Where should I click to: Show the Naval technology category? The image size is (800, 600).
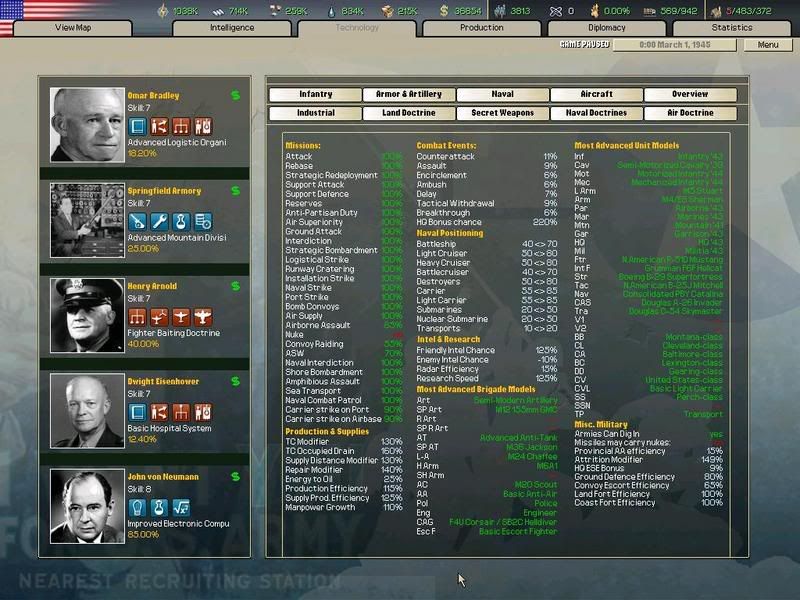click(x=503, y=94)
